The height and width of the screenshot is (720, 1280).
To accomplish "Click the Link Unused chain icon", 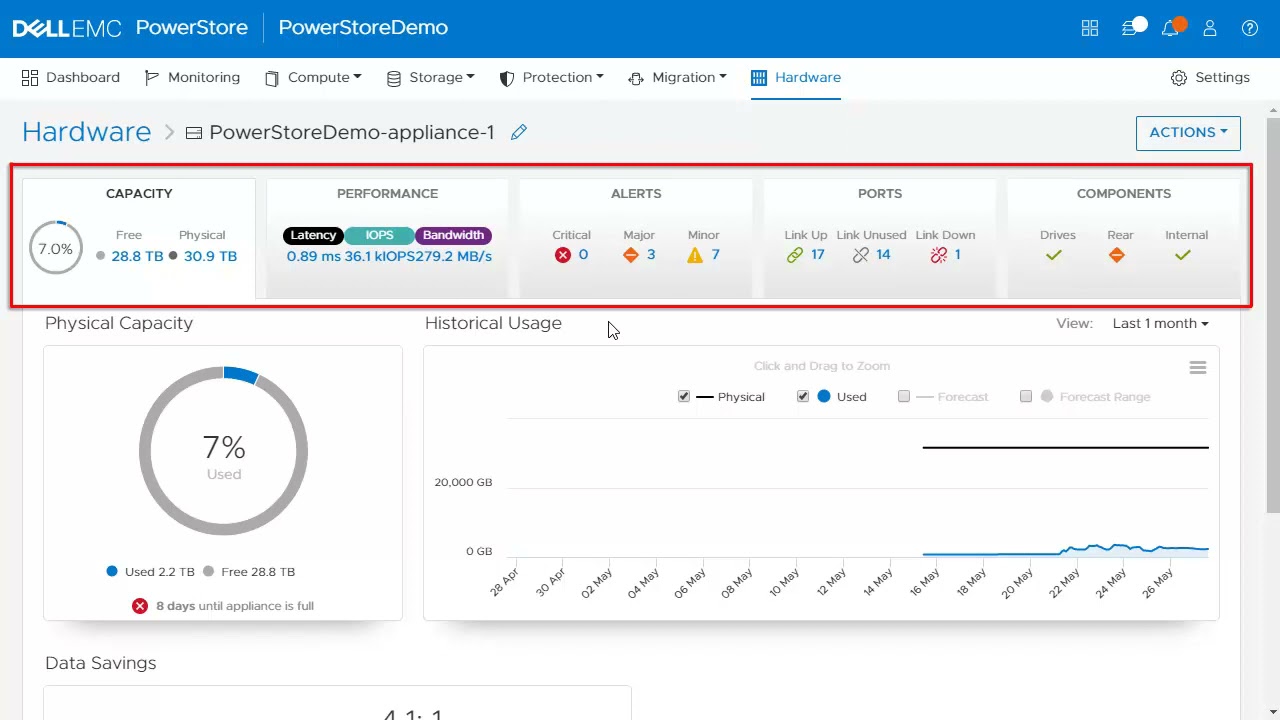I will pos(861,255).
